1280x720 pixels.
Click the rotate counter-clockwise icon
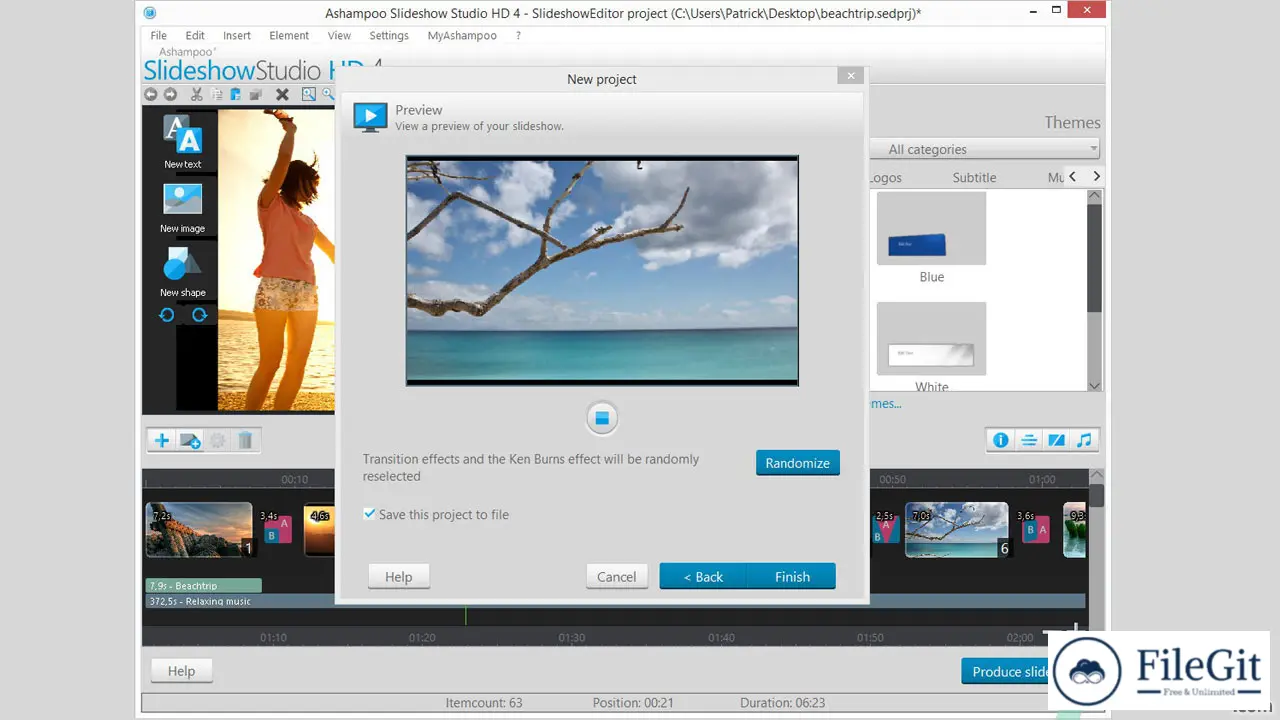pos(167,314)
